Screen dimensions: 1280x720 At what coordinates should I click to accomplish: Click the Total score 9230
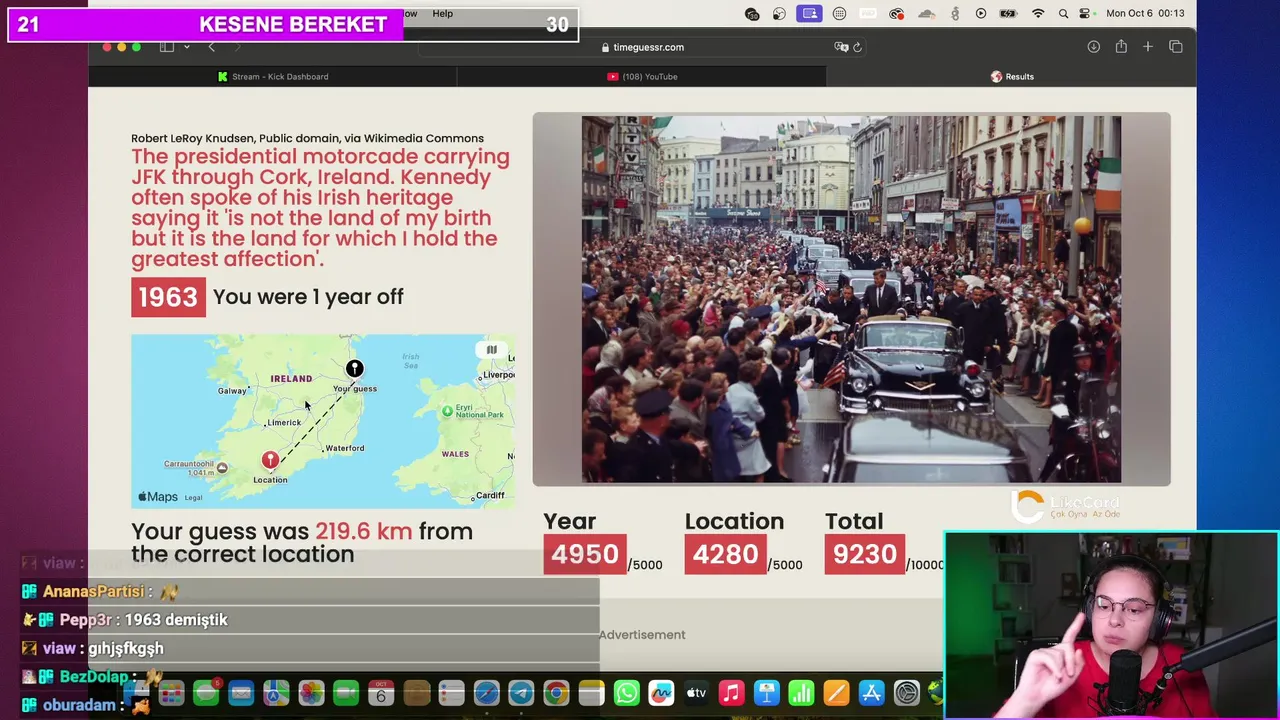865,554
